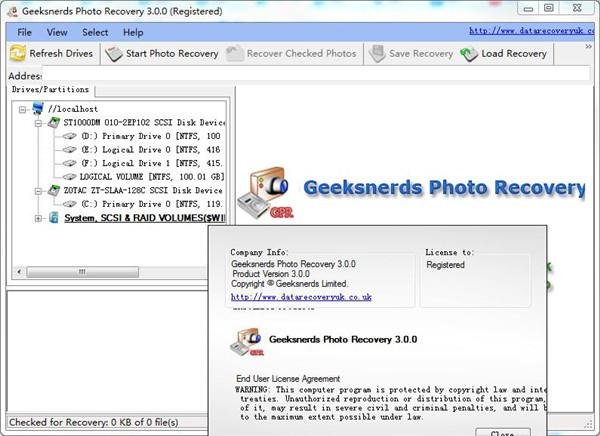600x436 pixels.
Task: Click the toolbar overflow chevron
Action: click(x=589, y=47)
